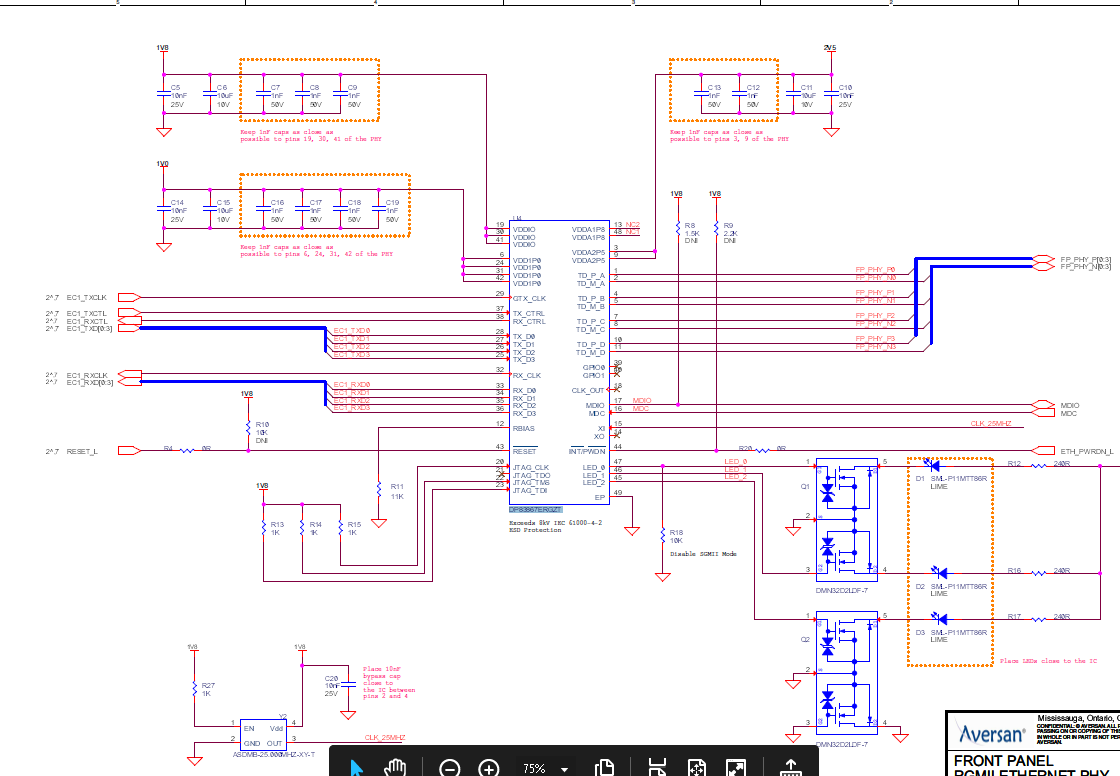Click the RBIAS pin label
This screenshot has width=1120, height=776.
(524, 428)
